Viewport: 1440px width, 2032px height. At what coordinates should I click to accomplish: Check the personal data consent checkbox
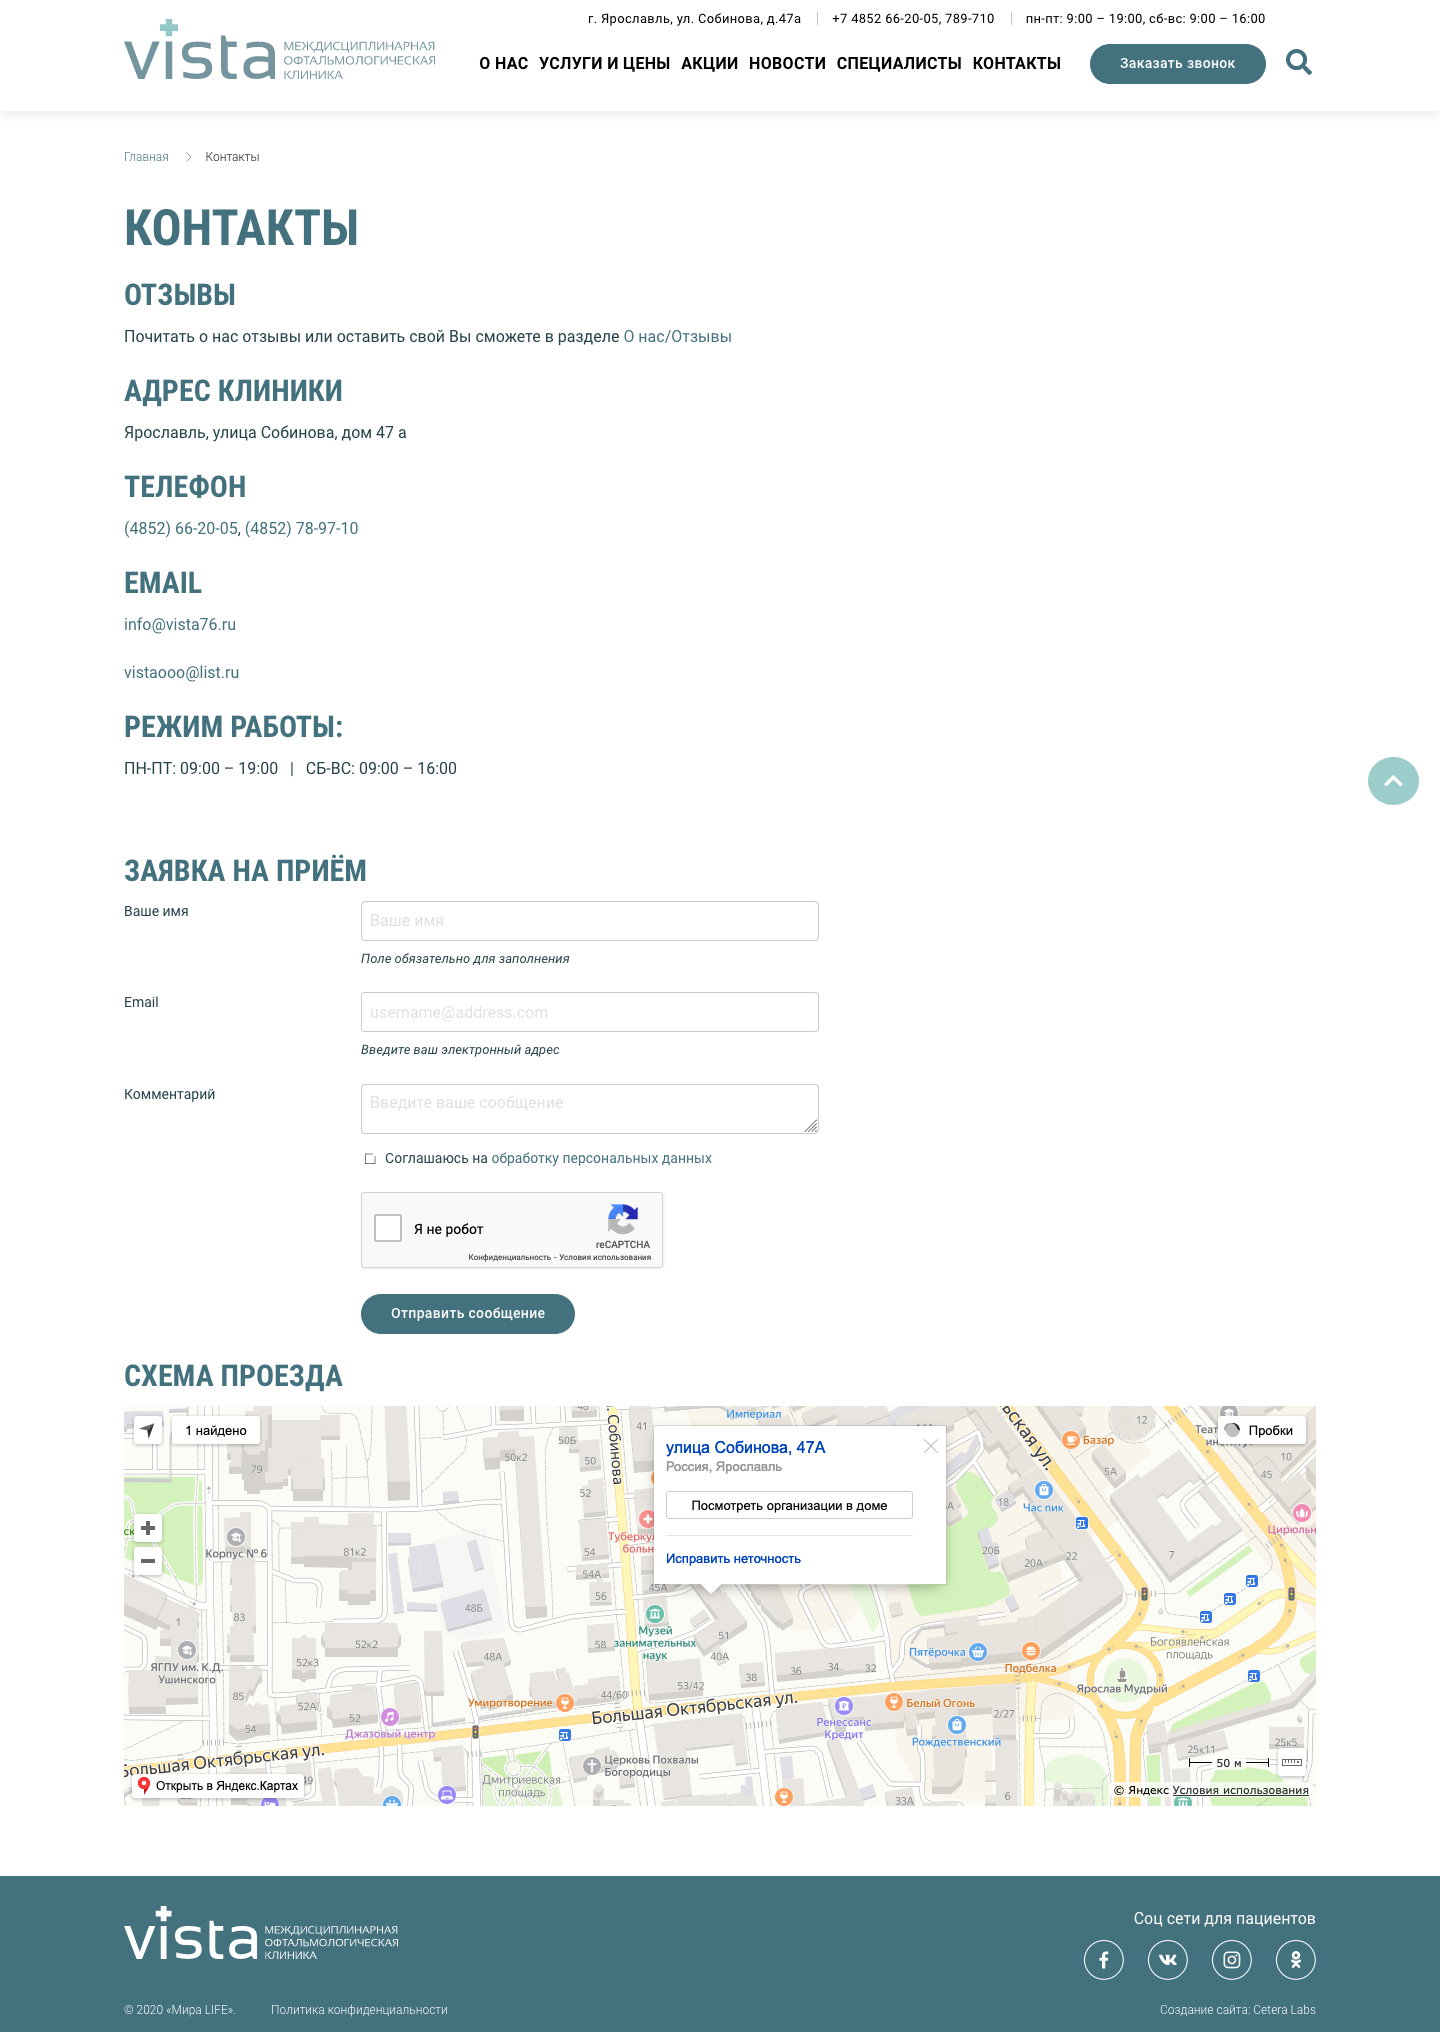pos(370,1159)
